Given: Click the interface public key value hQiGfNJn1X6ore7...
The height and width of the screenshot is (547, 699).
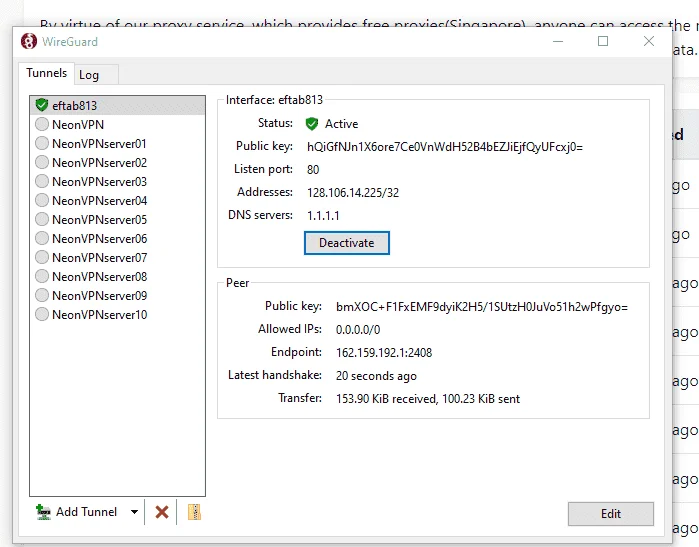Looking at the screenshot, I should pyautogui.click(x=445, y=147).
